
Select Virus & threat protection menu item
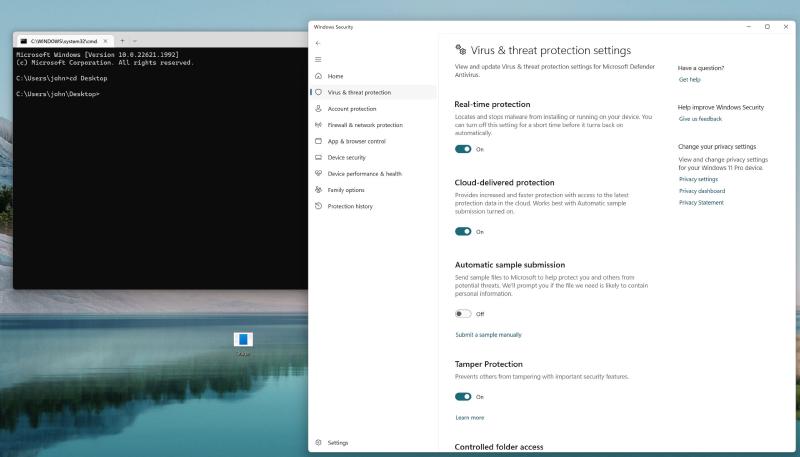(374, 92)
